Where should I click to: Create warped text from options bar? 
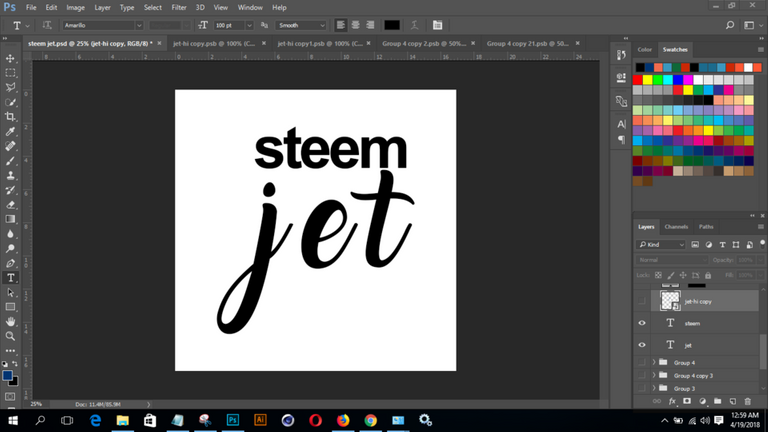(x=415, y=25)
